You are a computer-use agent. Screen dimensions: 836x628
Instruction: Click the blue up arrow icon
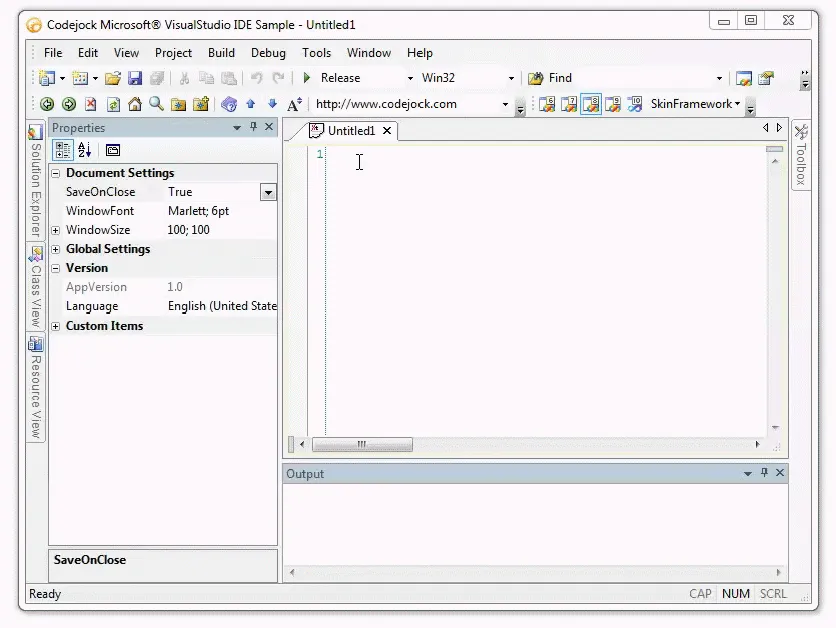click(x=251, y=104)
